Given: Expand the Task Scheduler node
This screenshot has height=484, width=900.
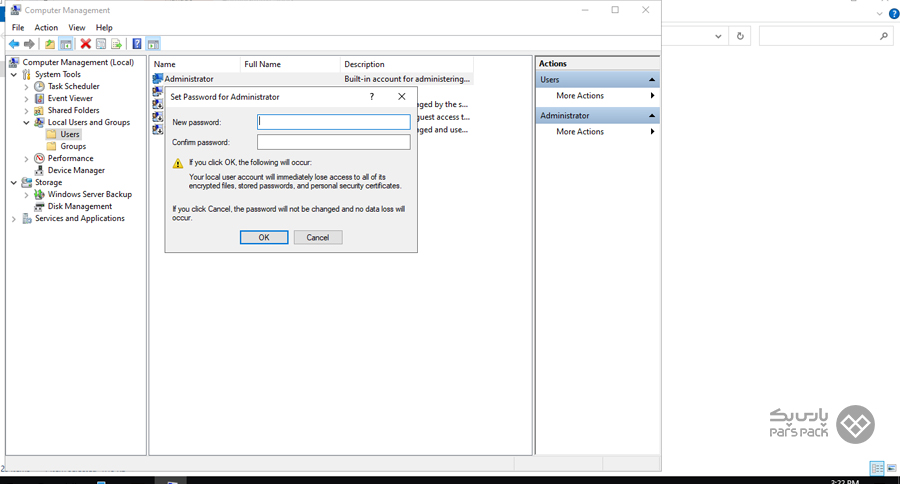Looking at the screenshot, I should click(26, 87).
